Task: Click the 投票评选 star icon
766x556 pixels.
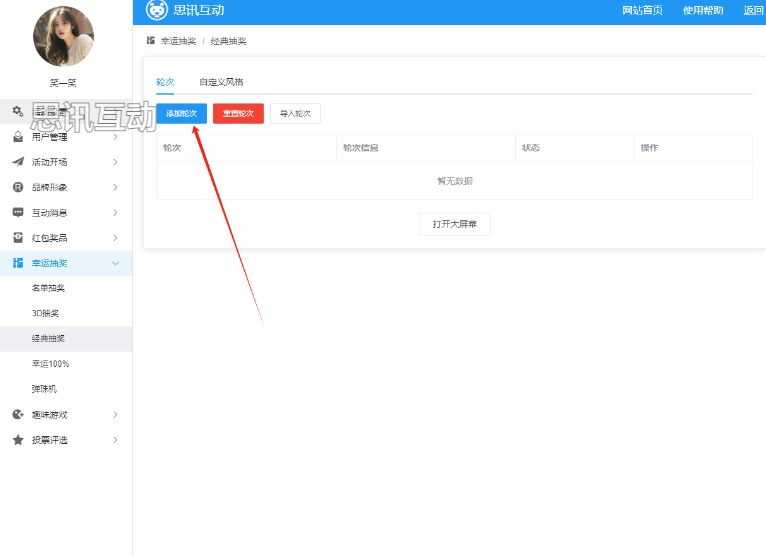Action: 18,440
